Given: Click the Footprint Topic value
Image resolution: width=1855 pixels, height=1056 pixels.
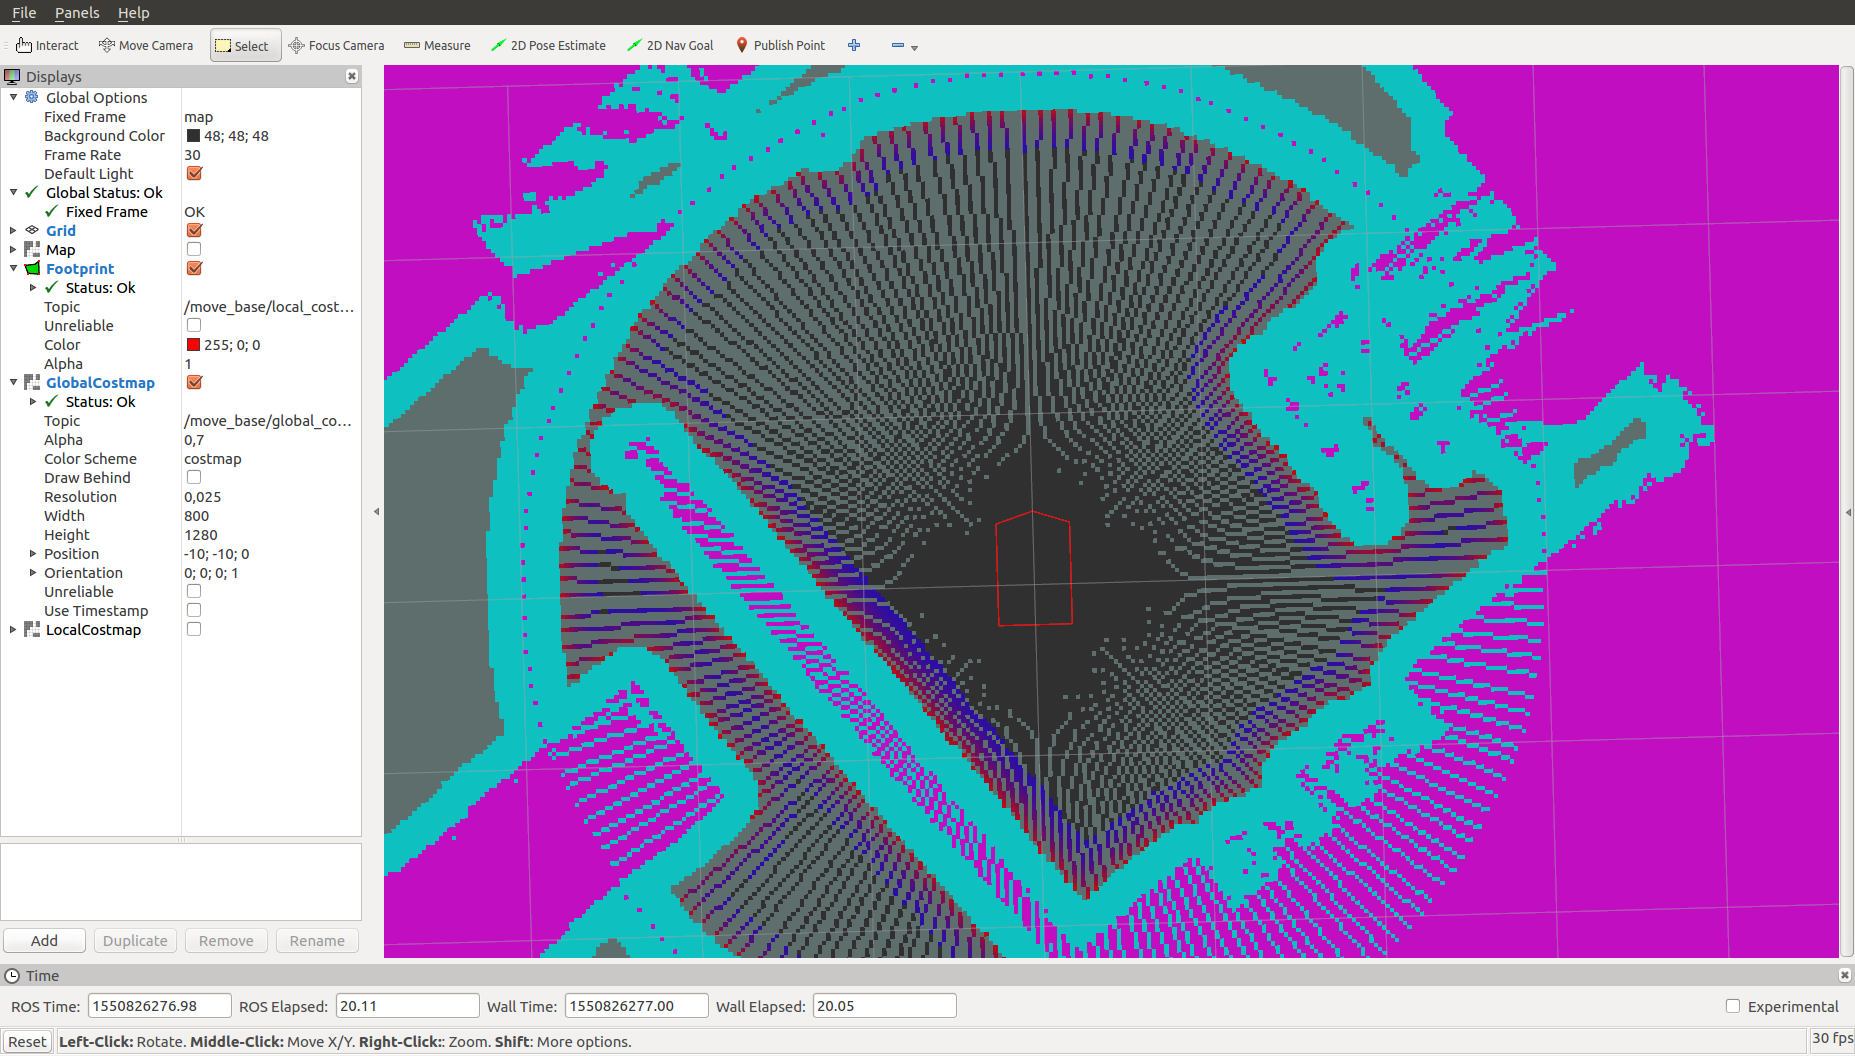Looking at the screenshot, I should click(269, 306).
